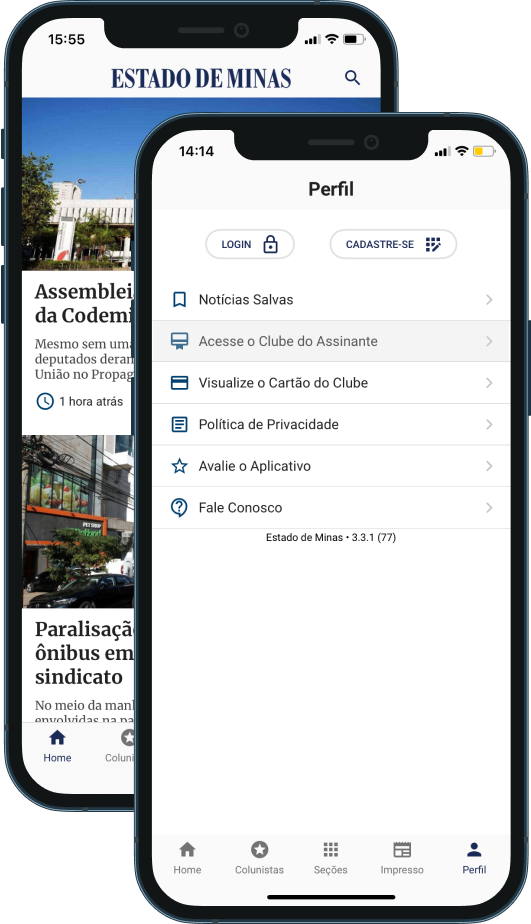This screenshot has width=531, height=924.
Task: Click the document icon beside Política de Privacidade
Action: coord(179,424)
